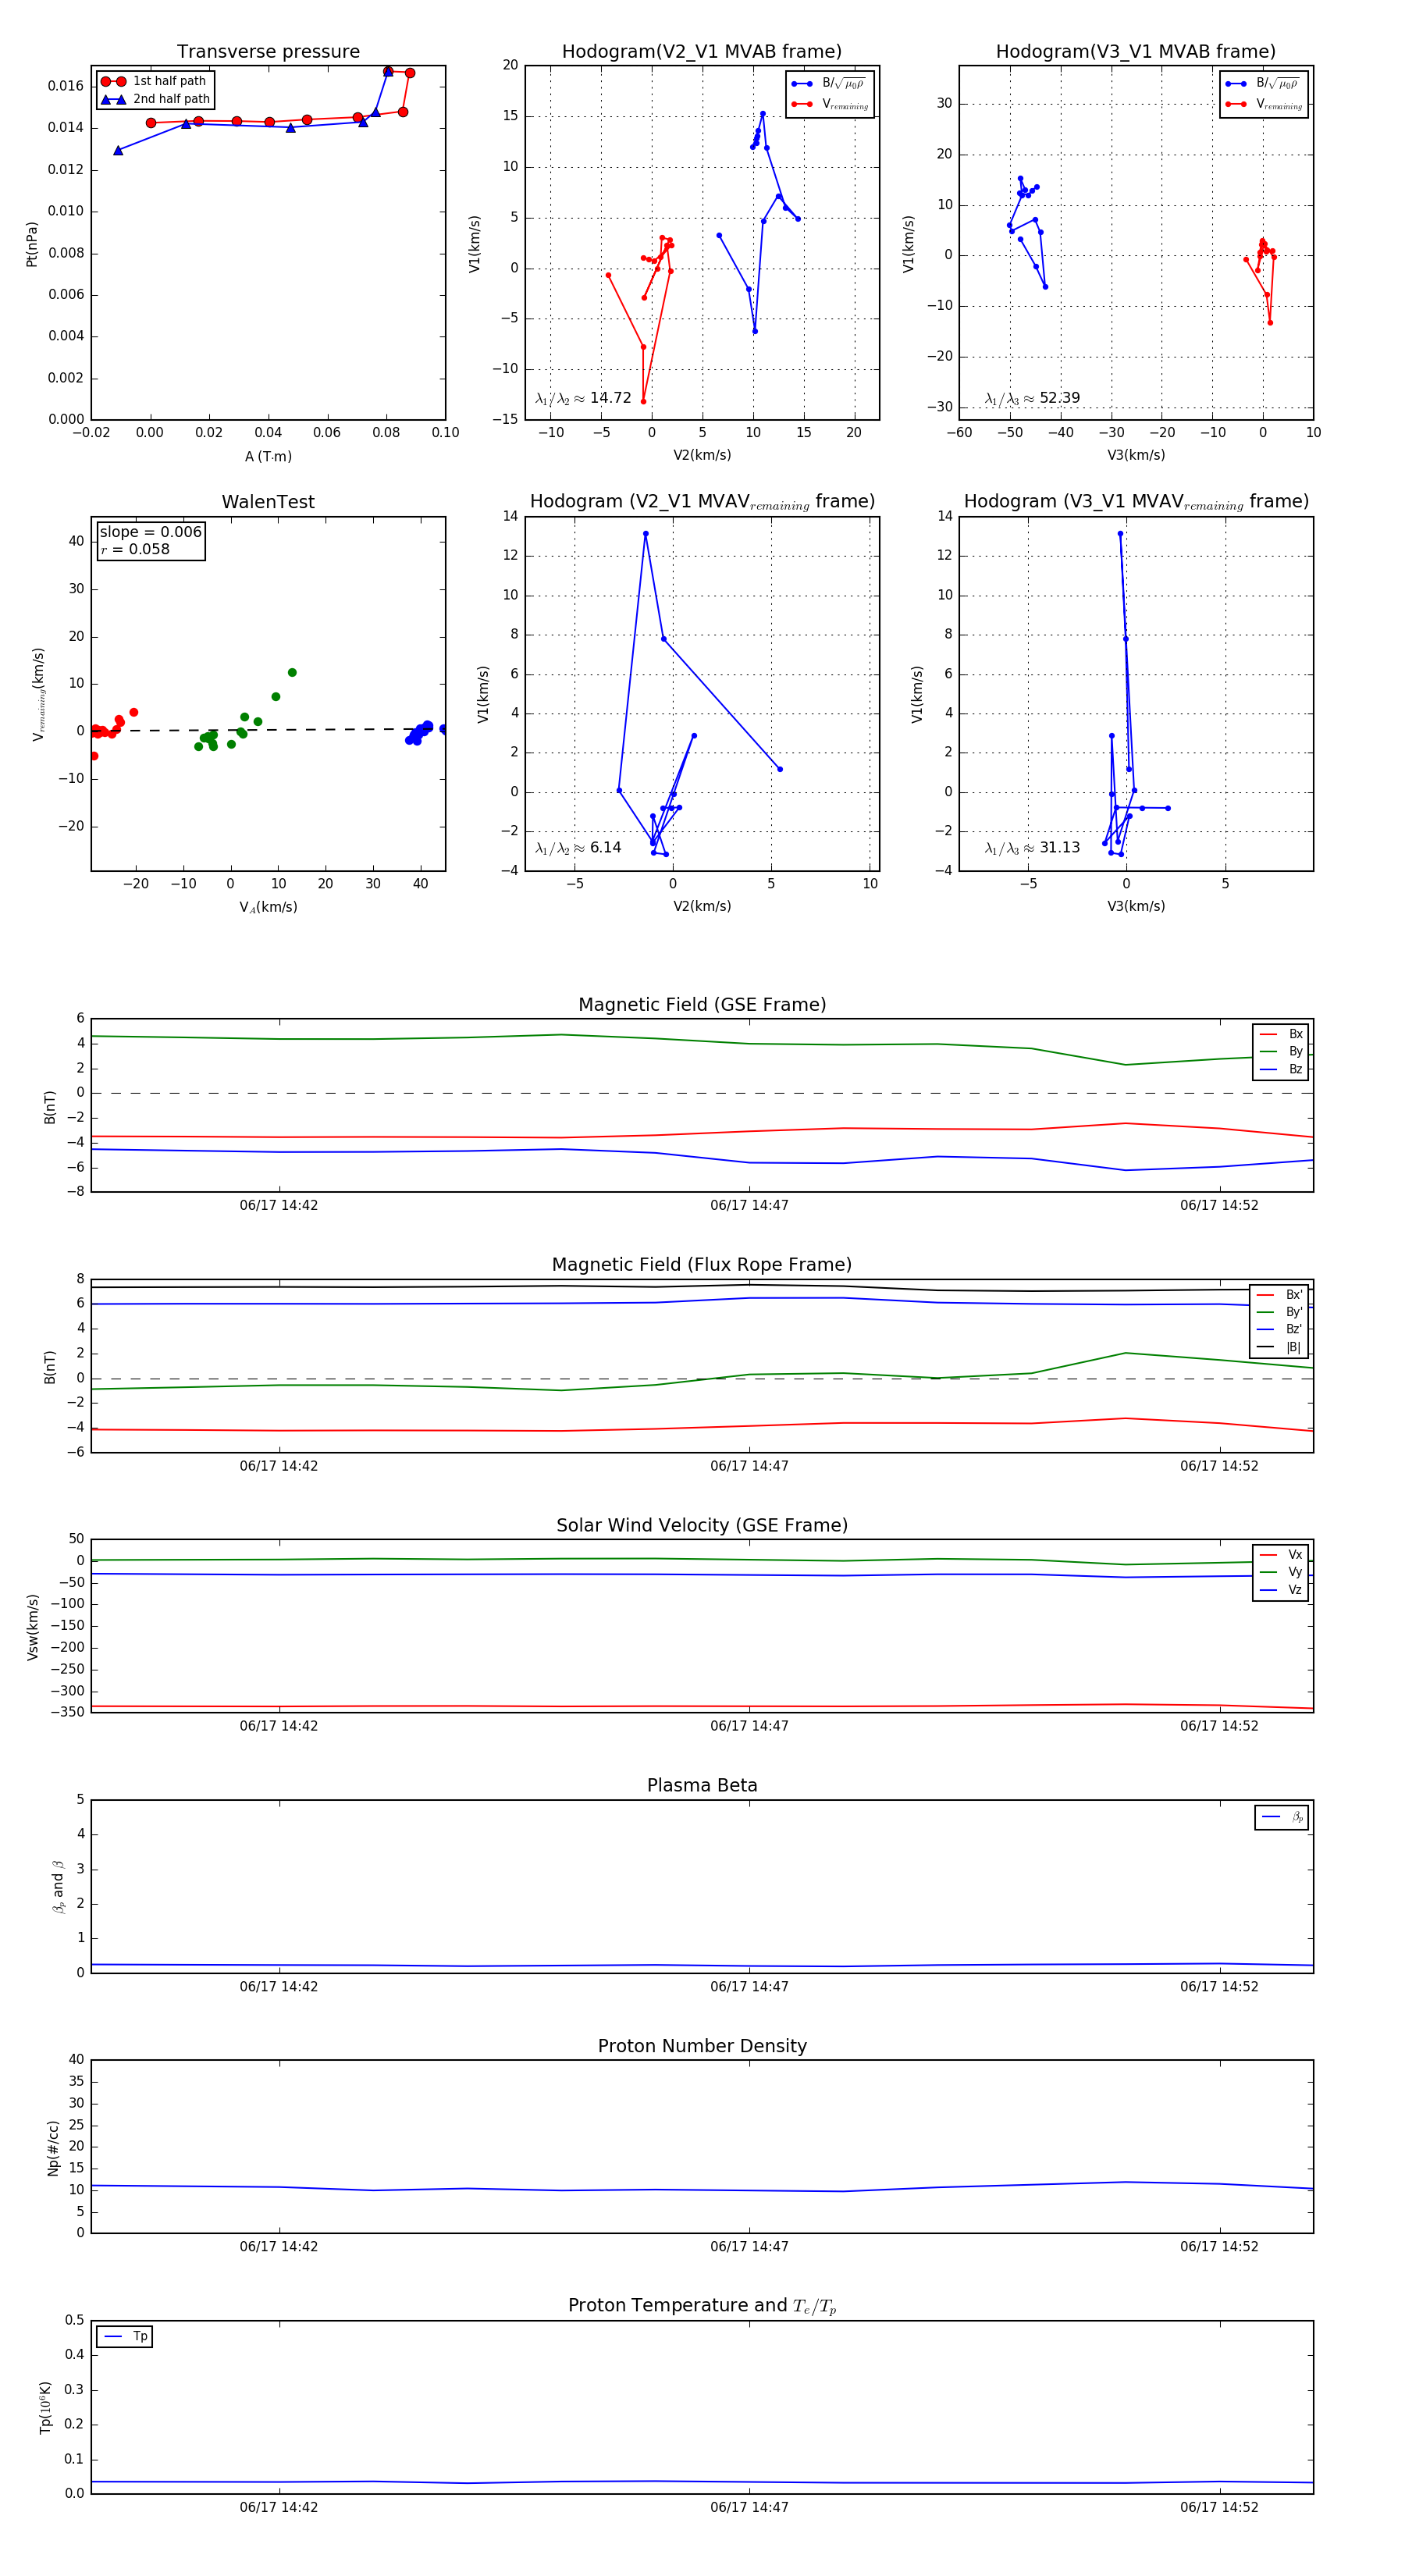Click the 'Vsw(km/s)' y-axis label
1405x2576 pixels.
(32, 1627)
